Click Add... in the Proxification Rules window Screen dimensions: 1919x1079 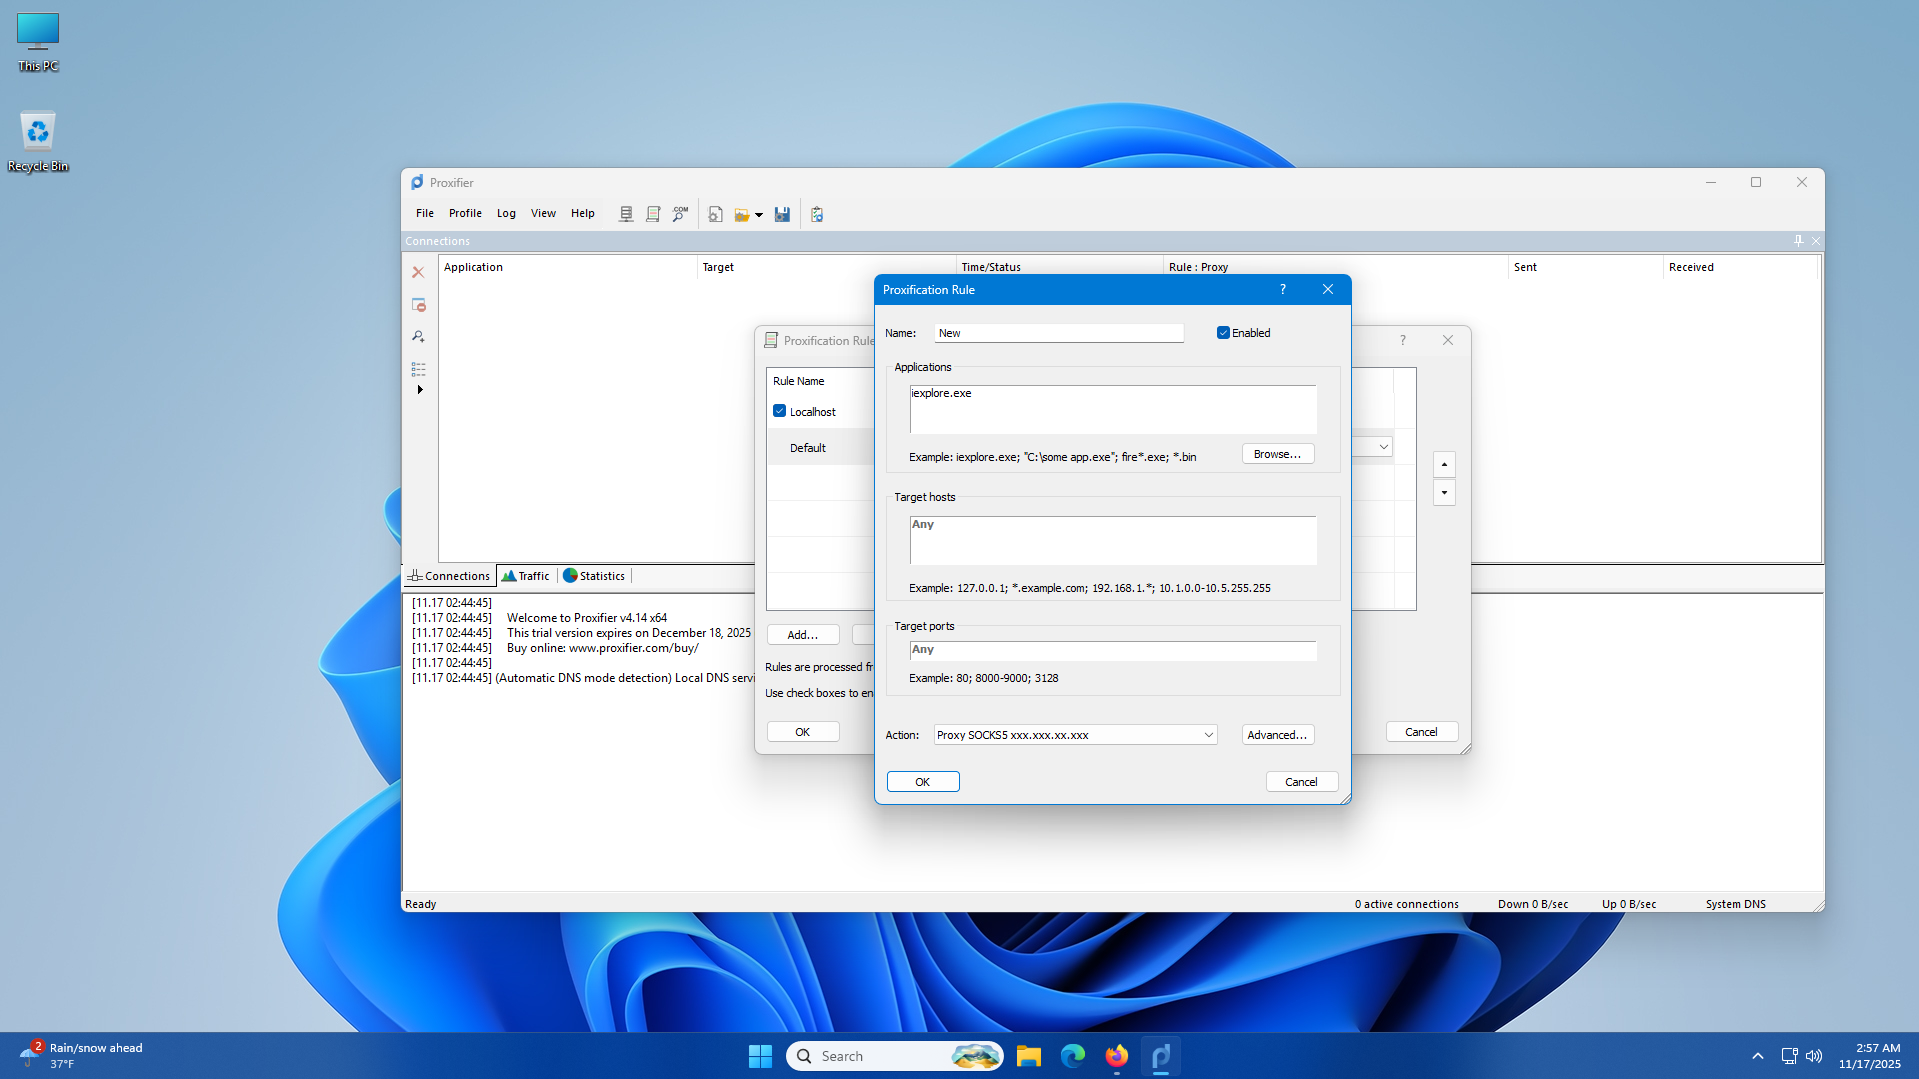802,635
